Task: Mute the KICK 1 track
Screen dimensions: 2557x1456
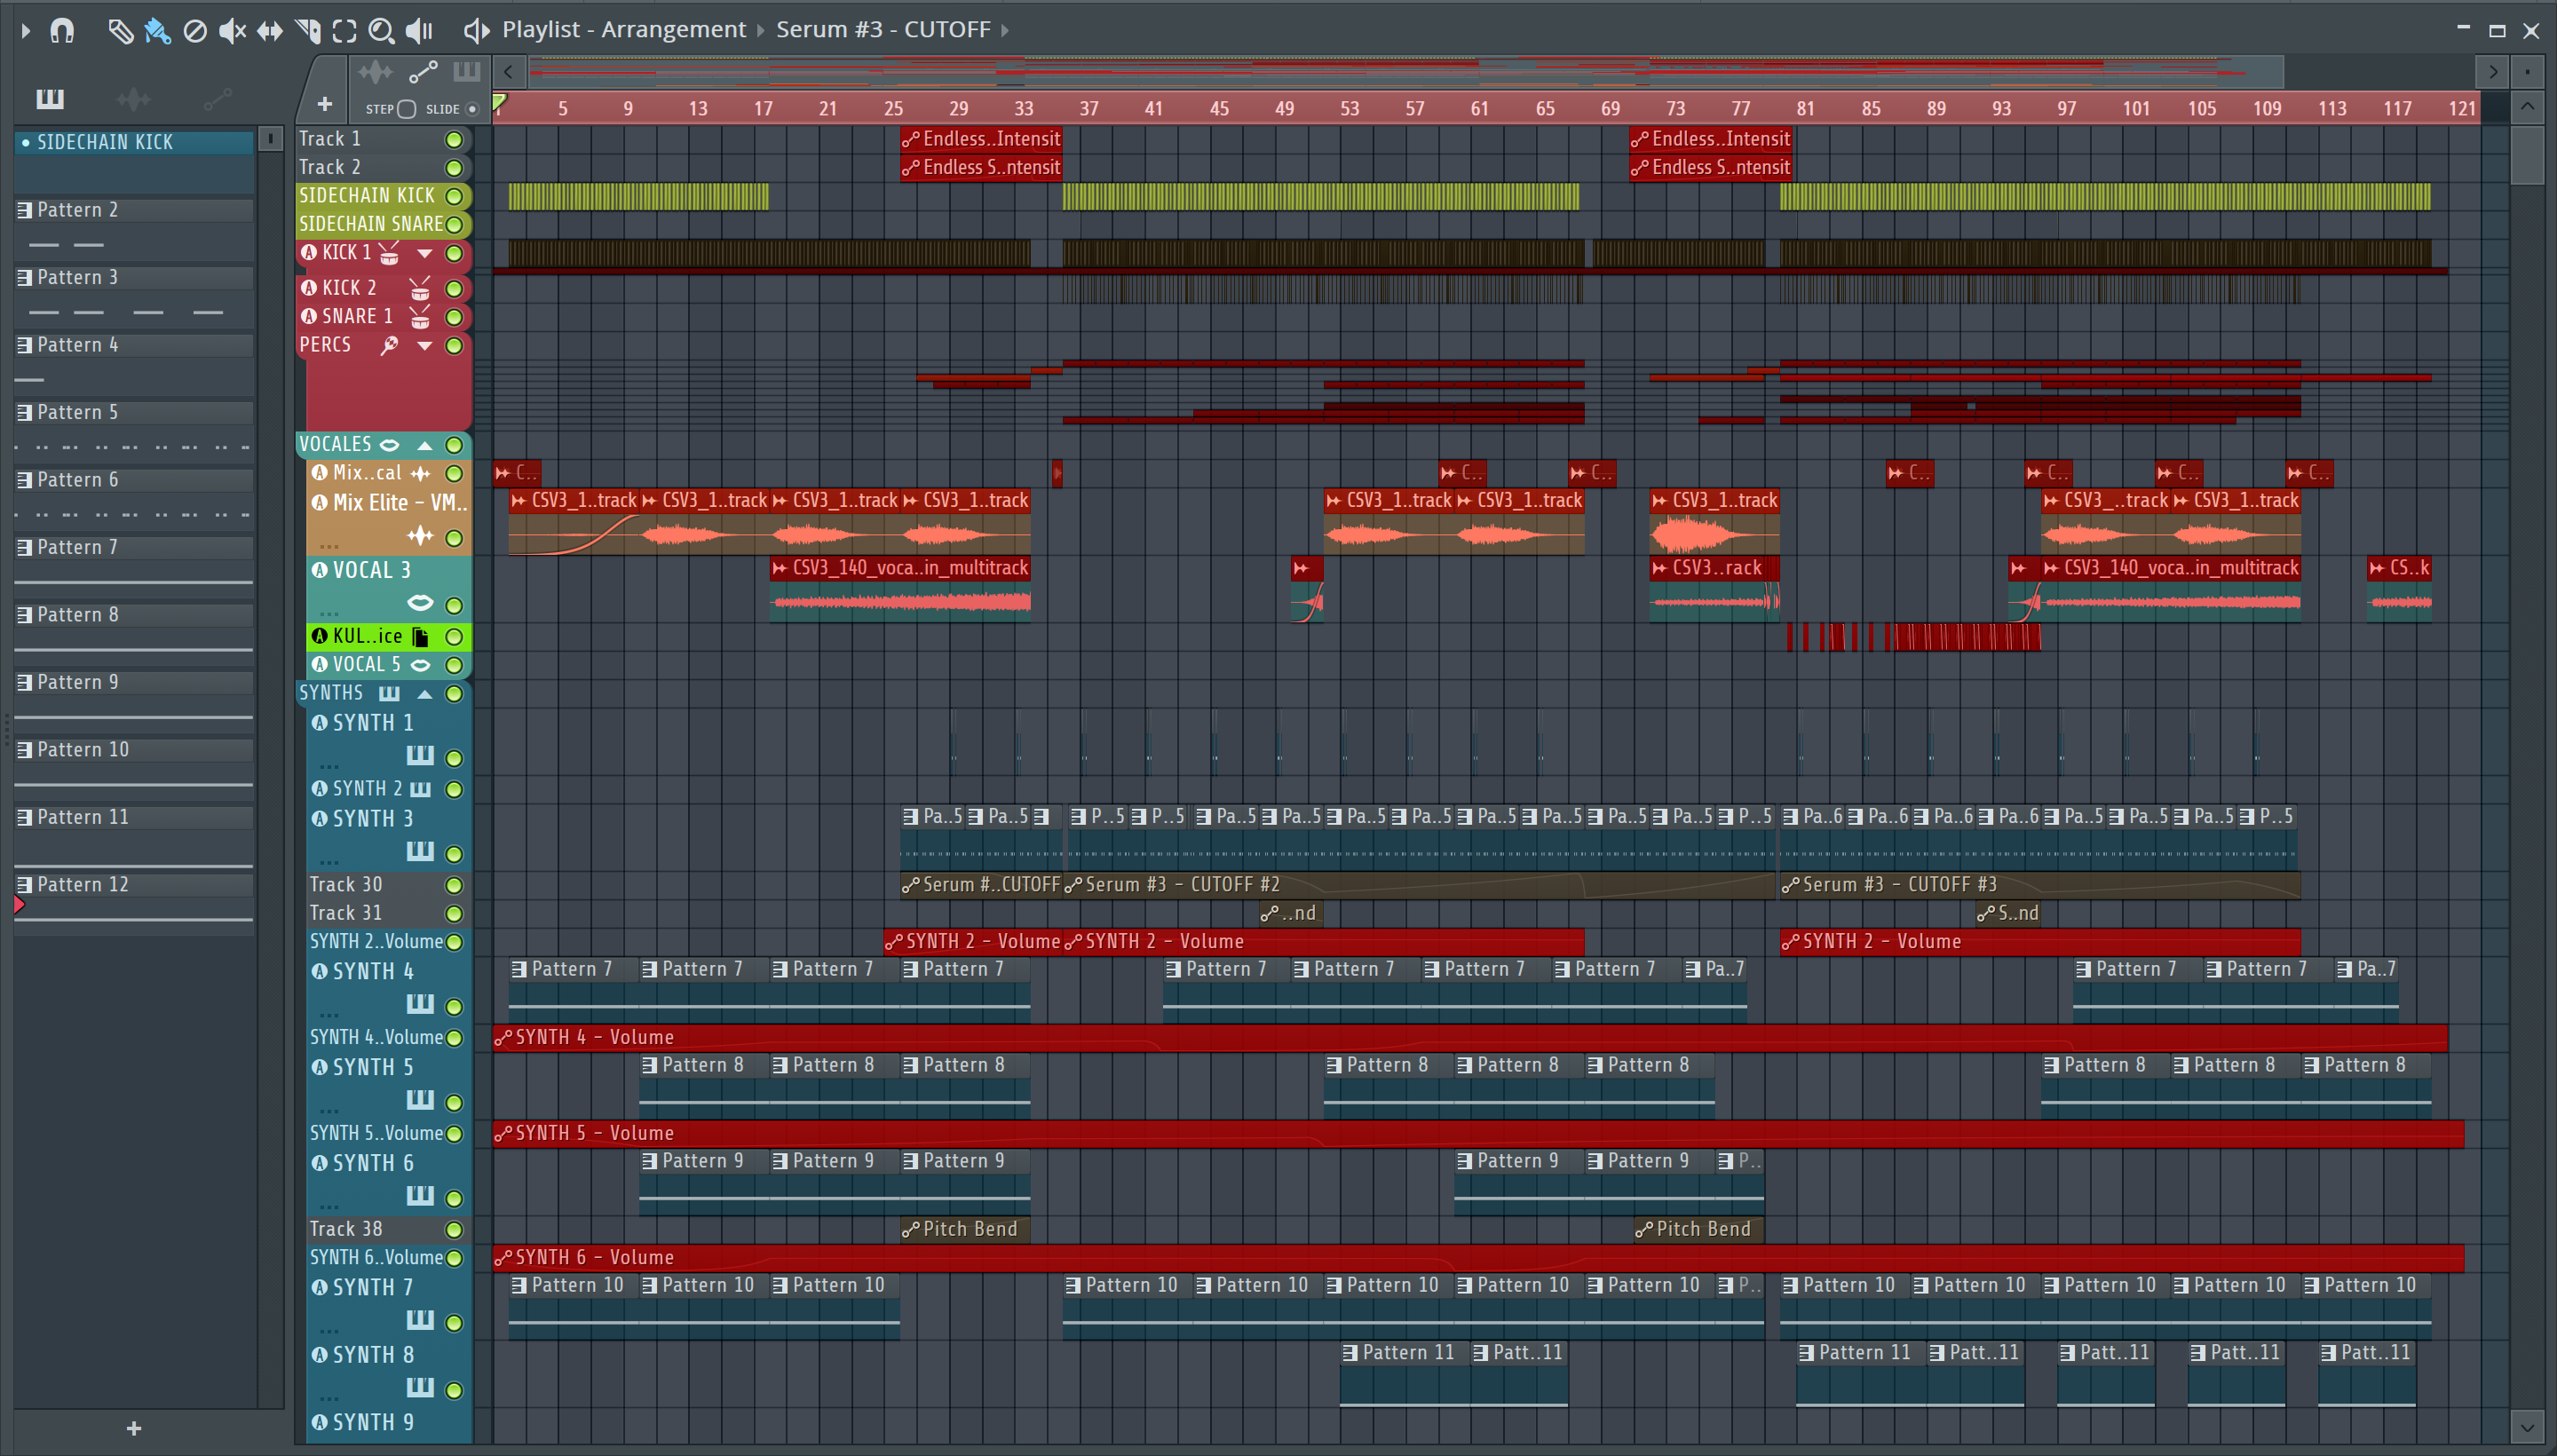Action: pyautogui.click(x=454, y=253)
